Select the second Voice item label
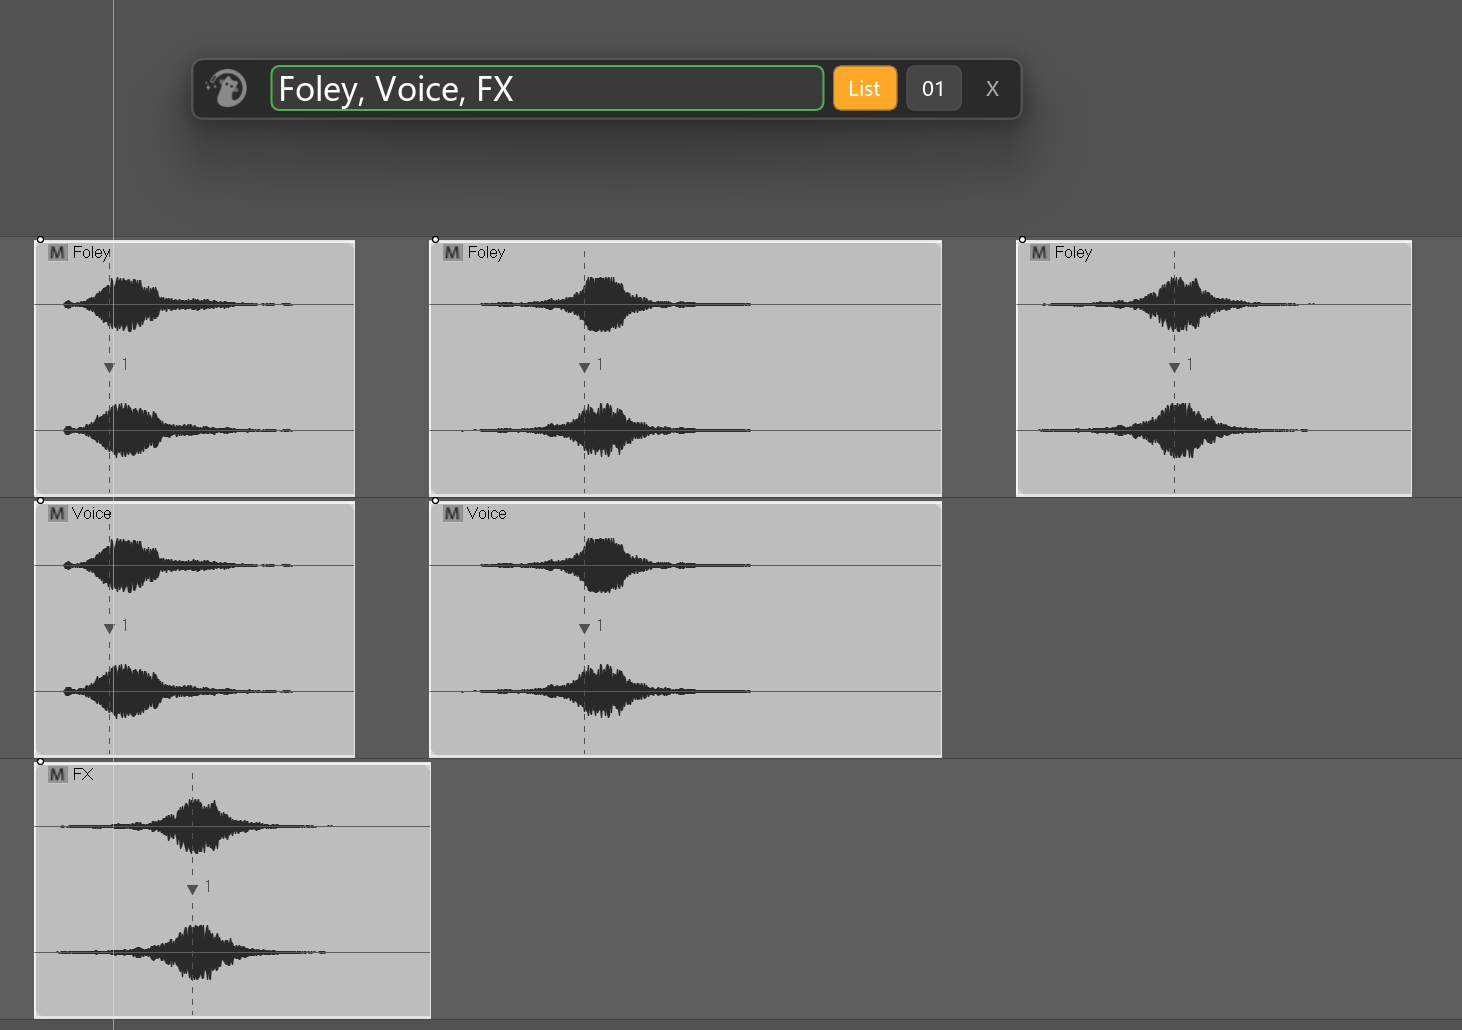Image resolution: width=1462 pixels, height=1030 pixels. pos(487,513)
